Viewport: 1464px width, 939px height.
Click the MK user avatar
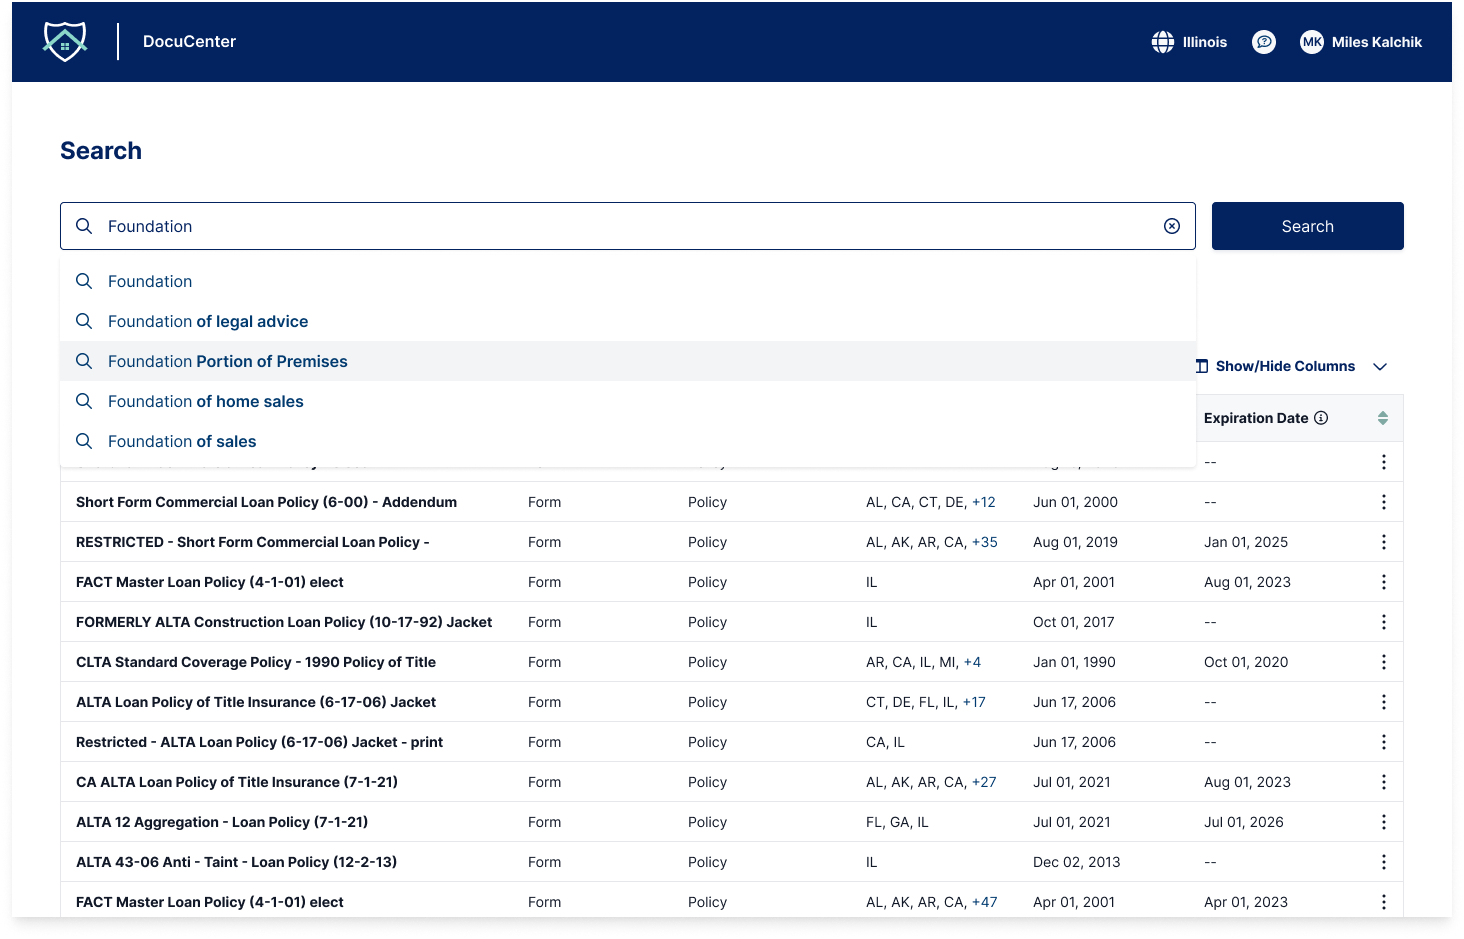1312,42
